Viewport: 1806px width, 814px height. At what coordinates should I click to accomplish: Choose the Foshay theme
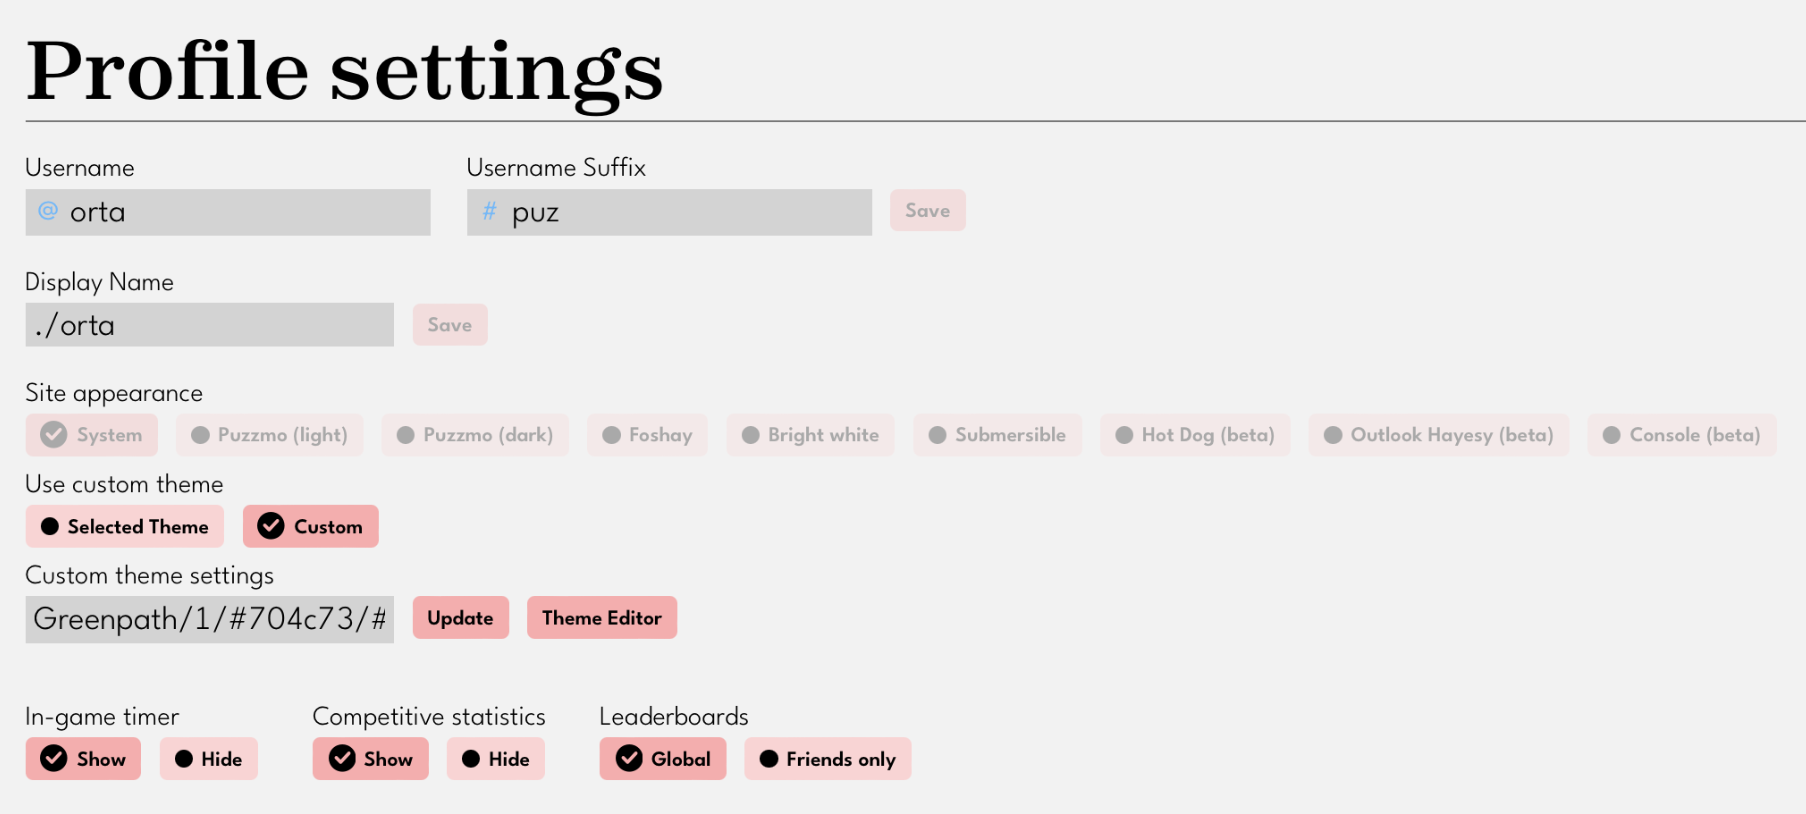click(x=647, y=435)
